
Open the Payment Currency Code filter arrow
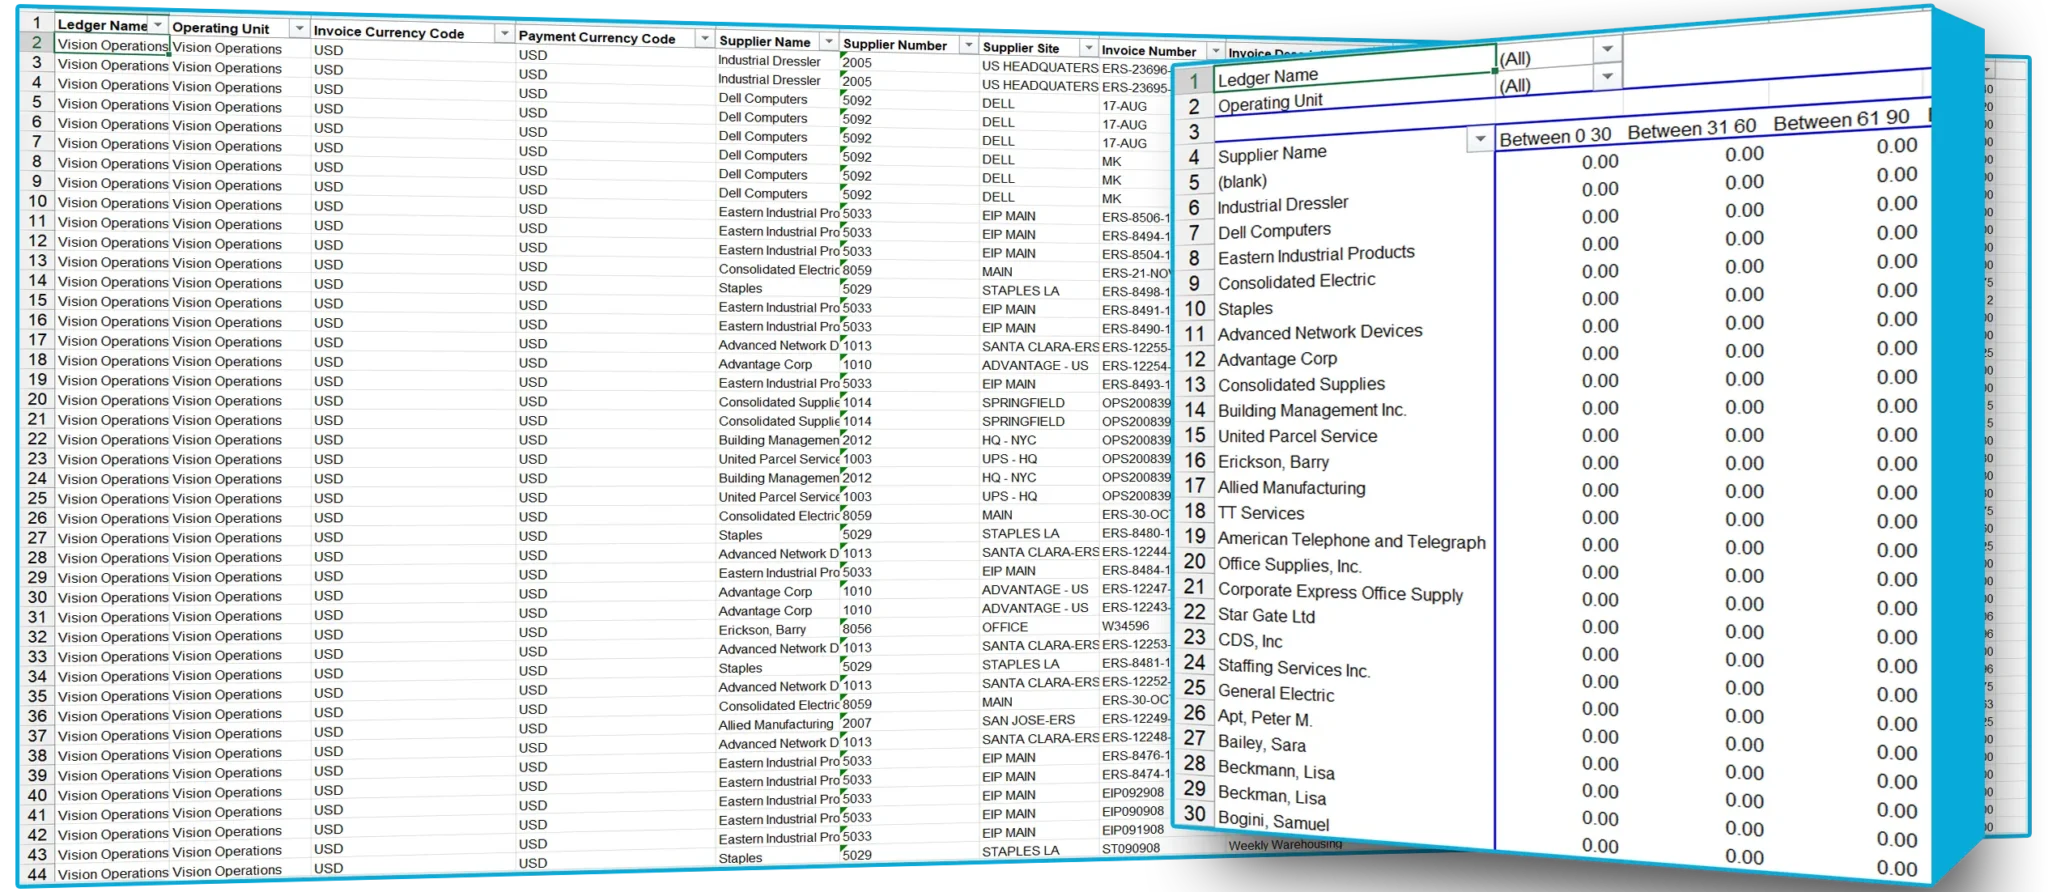(704, 39)
